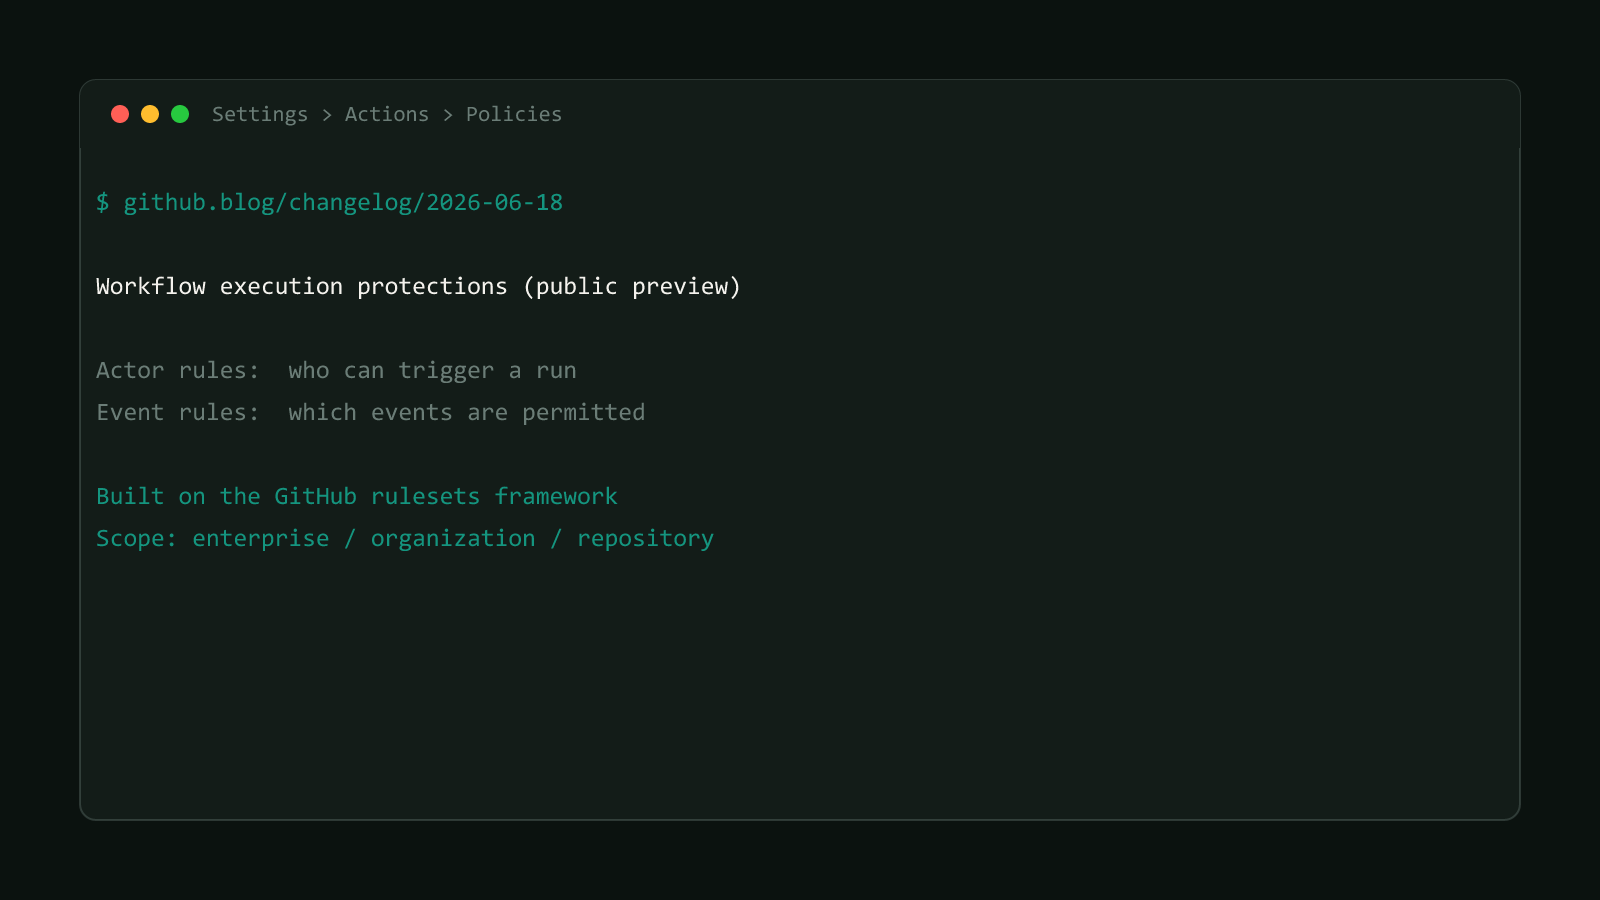Image resolution: width=1600 pixels, height=900 pixels.
Task: Click the green maximize window button
Action: 180,114
